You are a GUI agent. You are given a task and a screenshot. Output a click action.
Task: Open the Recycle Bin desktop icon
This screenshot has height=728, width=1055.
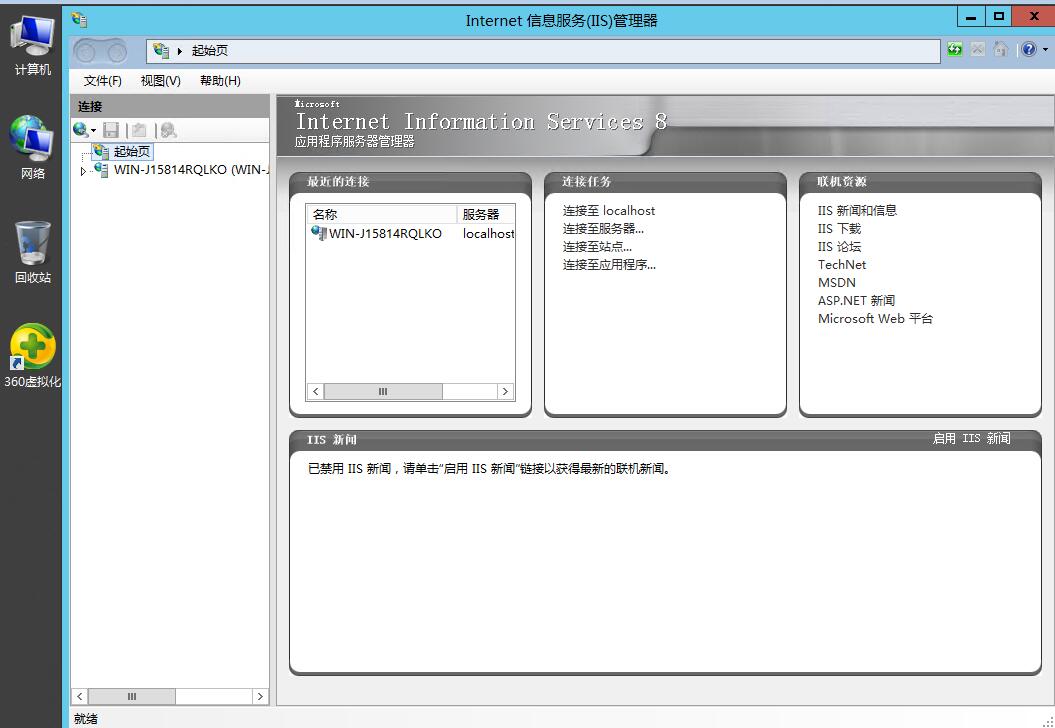point(32,252)
